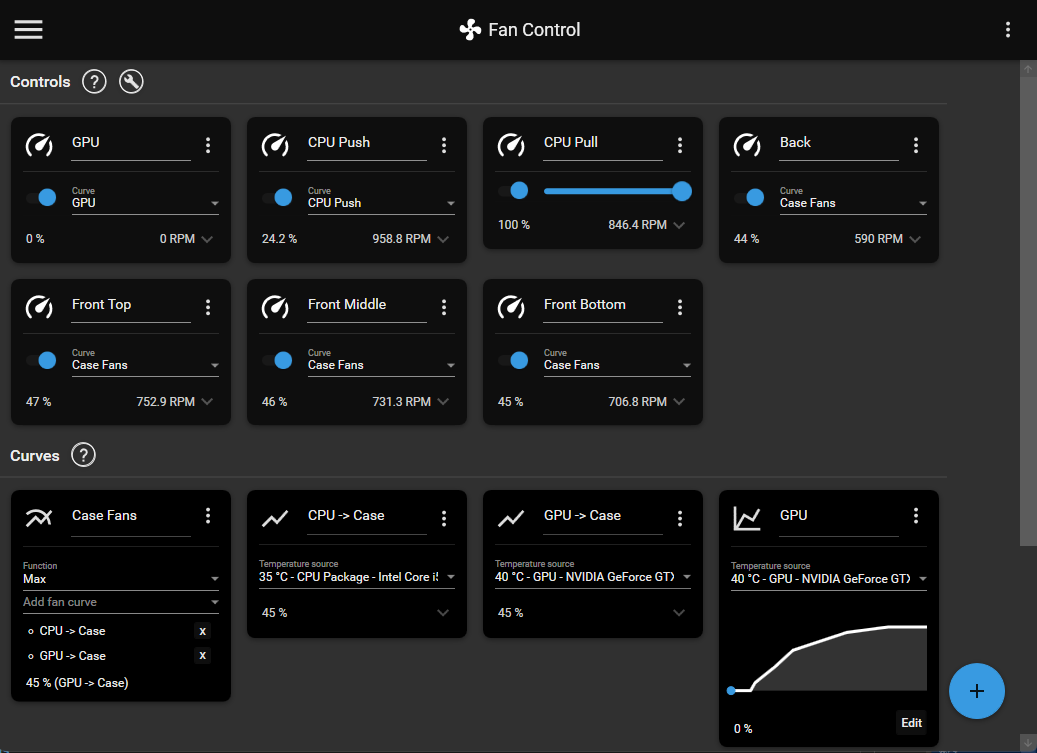Open the Controls help question icon
The width and height of the screenshot is (1037, 753).
(94, 82)
